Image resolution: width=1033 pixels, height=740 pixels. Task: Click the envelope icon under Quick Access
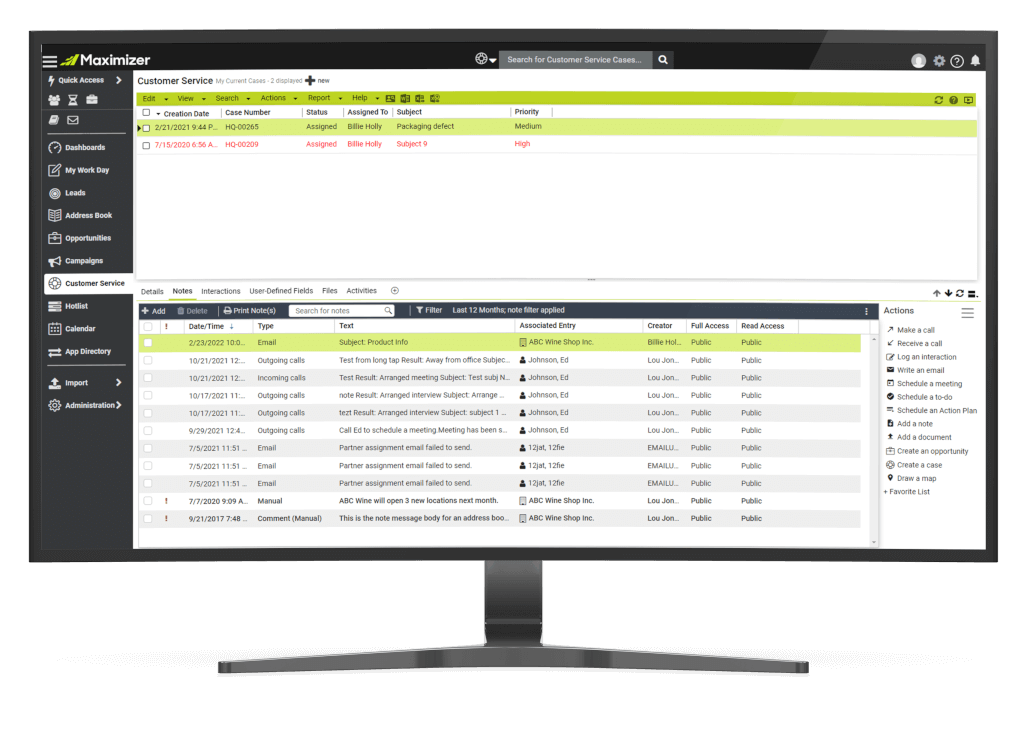[x=73, y=120]
